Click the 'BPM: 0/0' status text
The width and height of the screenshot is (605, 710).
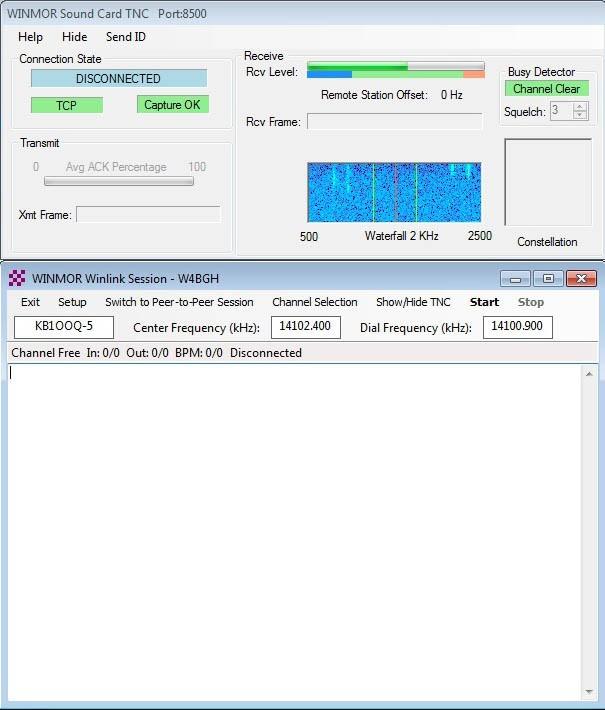tap(199, 353)
